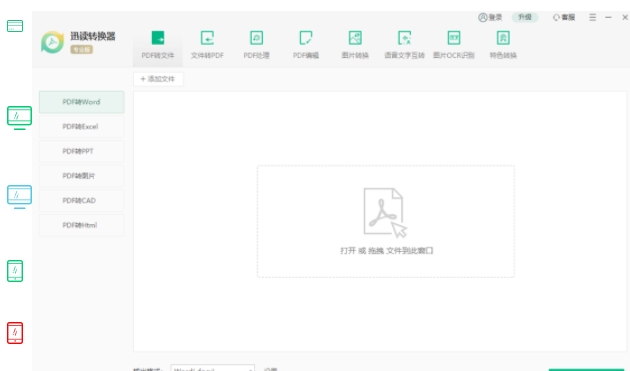Image resolution: width=630 pixels, height=371 pixels.
Task: Click the hamburger menu icon in title bar
Action: point(593,17)
